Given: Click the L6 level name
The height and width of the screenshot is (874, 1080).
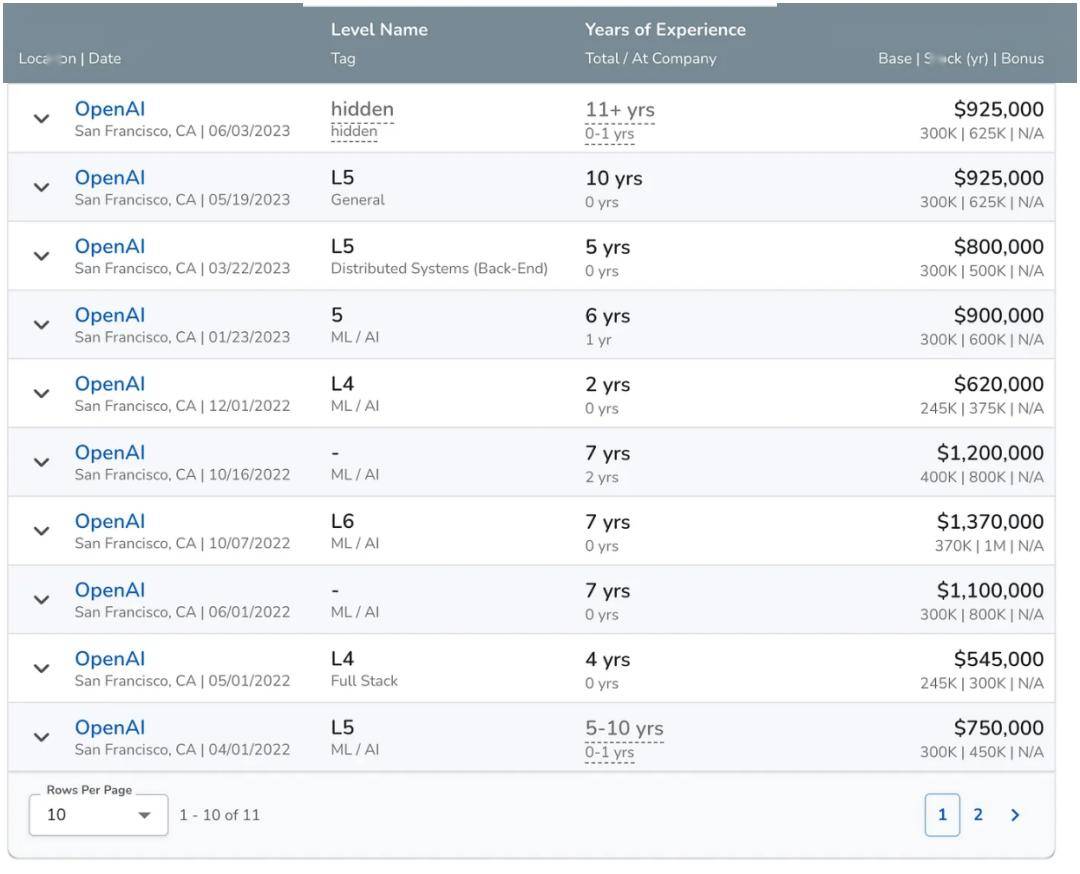Looking at the screenshot, I should click(x=342, y=521).
